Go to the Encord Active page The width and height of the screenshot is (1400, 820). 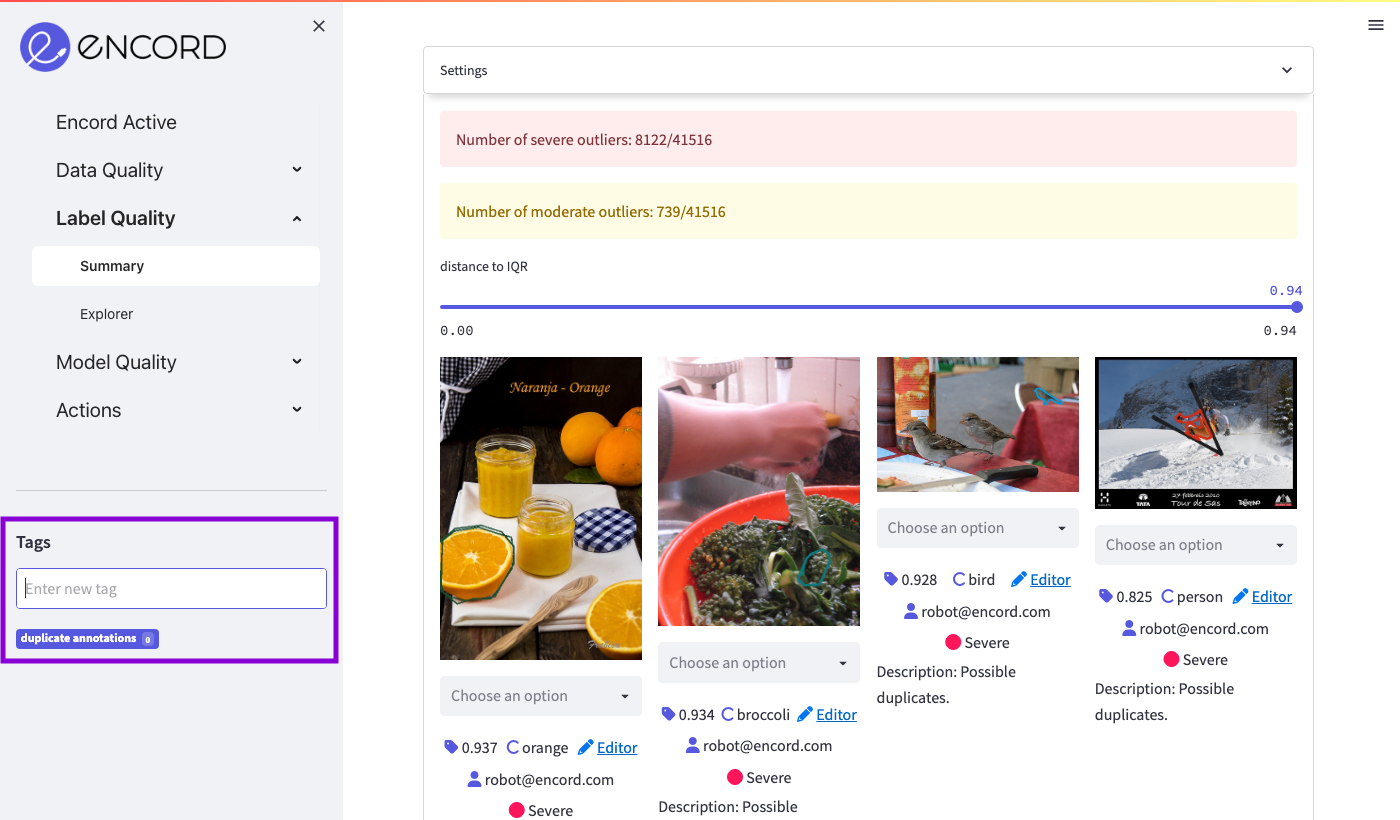pos(116,122)
